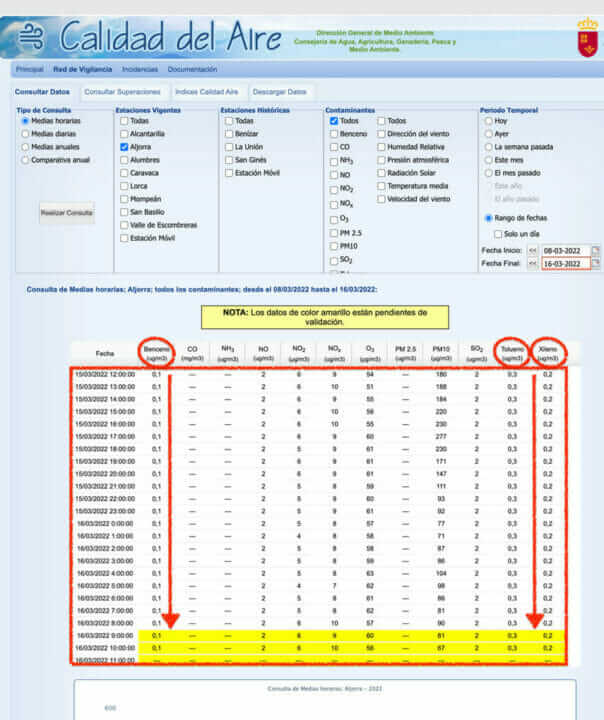The height and width of the screenshot is (720, 604).
Task: Select the Medias horarias radio button
Action: 25,121
